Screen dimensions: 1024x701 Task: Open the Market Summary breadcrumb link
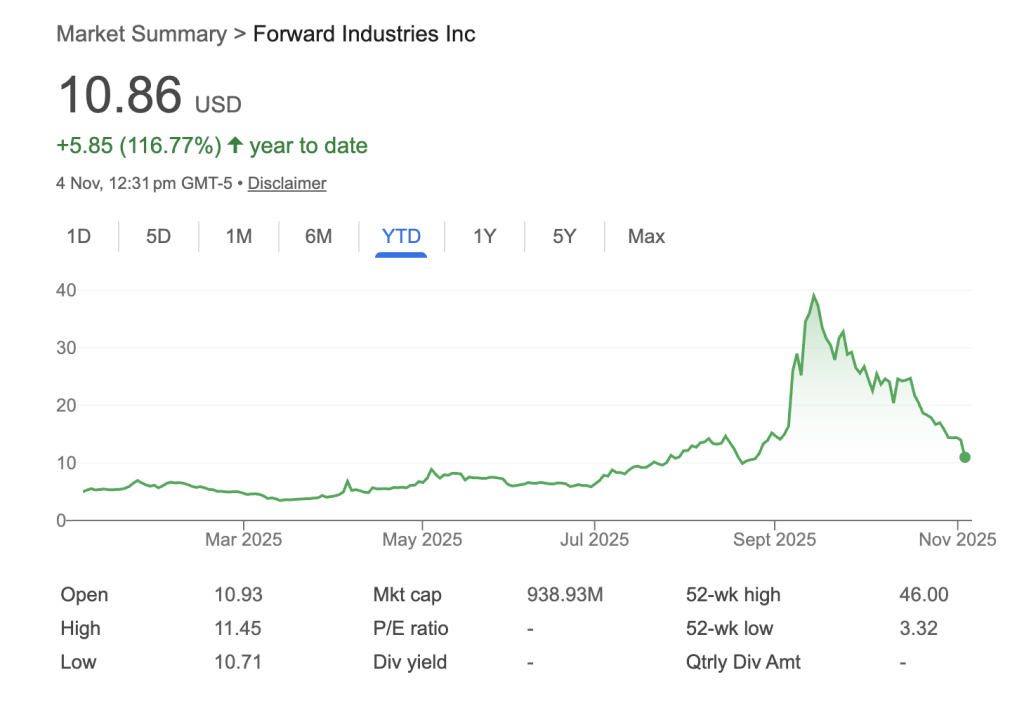tap(140, 33)
